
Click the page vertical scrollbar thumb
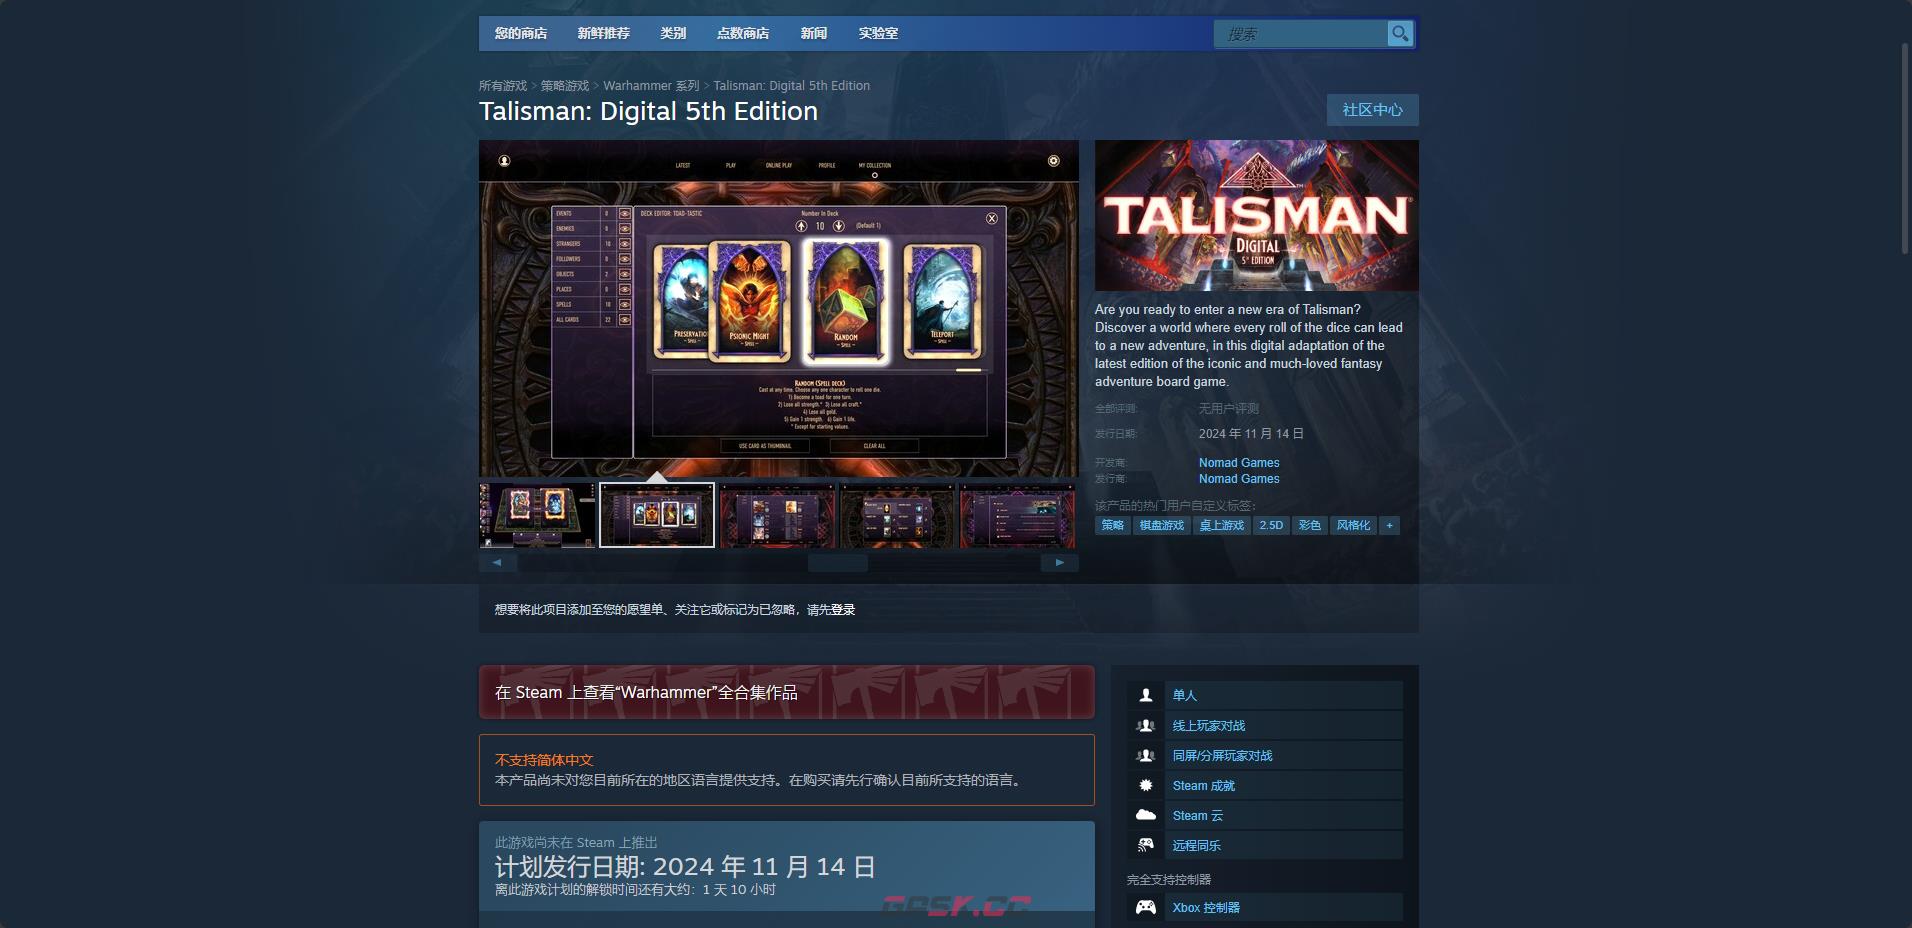coord(1905,148)
